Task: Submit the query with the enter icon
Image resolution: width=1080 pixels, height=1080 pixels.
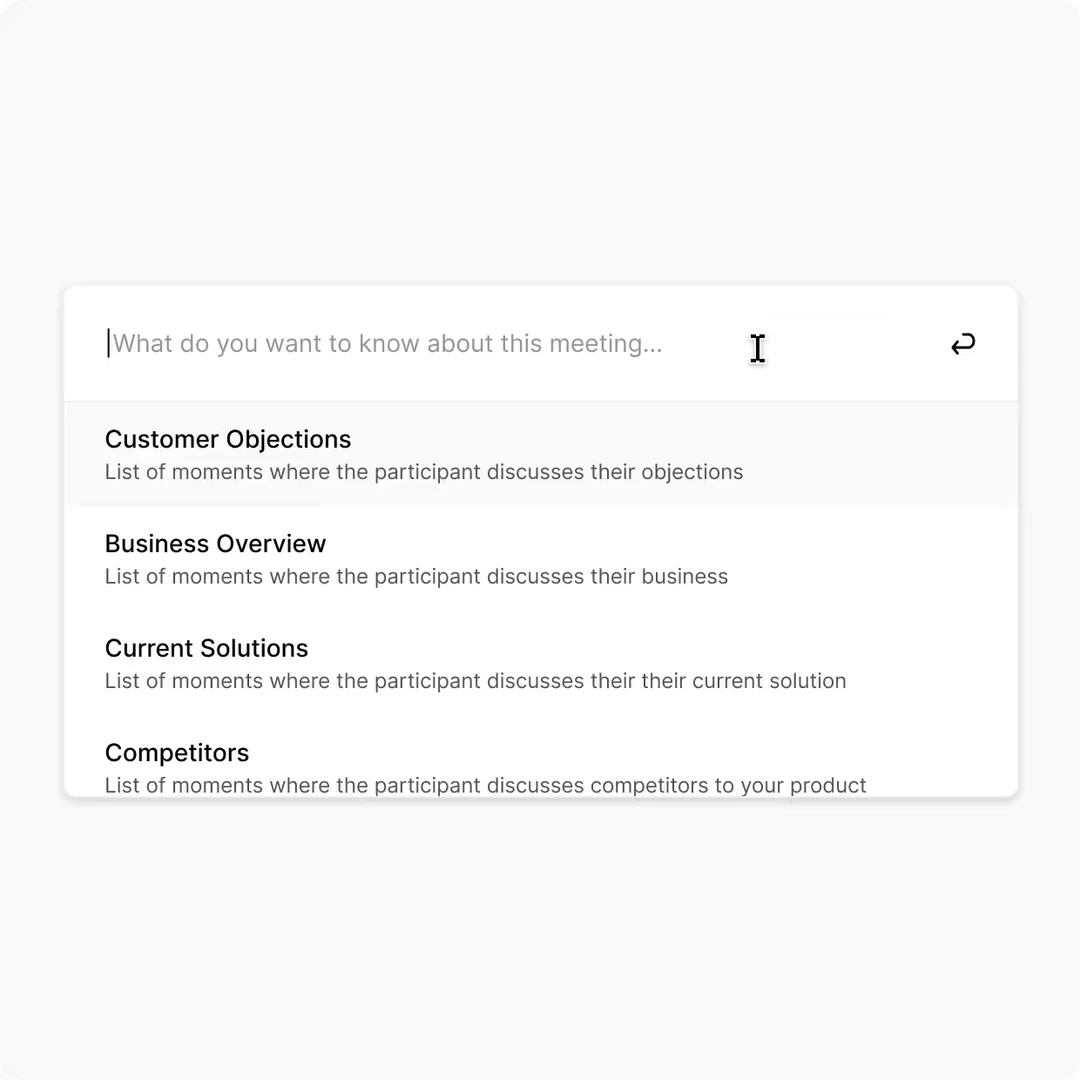Action: (x=962, y=345)
